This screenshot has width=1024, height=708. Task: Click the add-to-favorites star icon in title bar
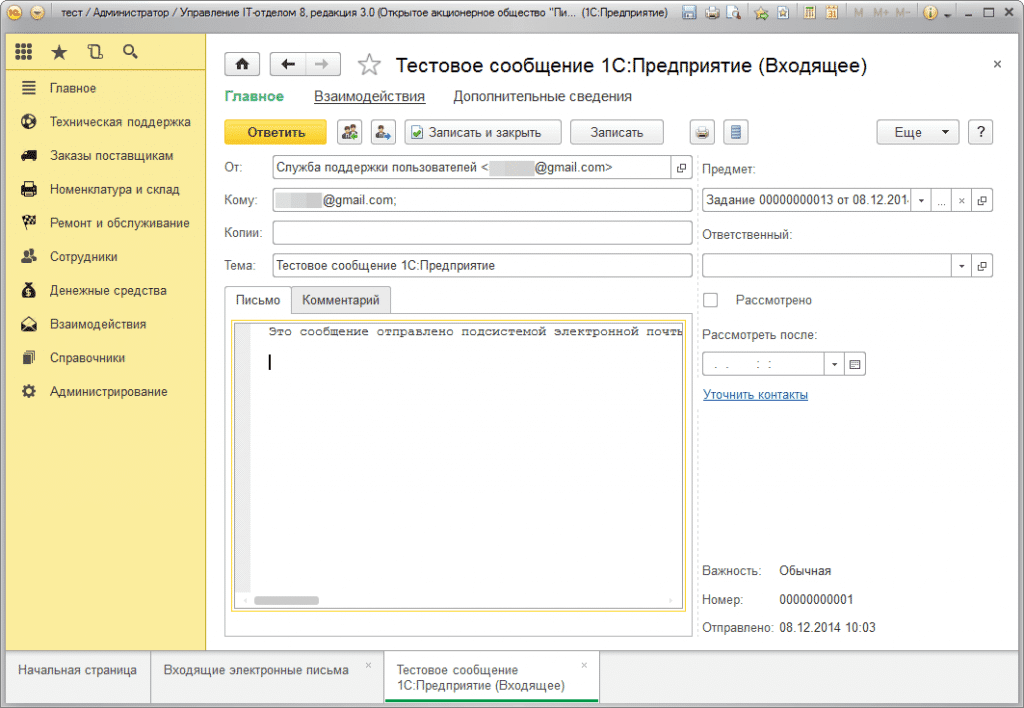click(x=761, y=12)
